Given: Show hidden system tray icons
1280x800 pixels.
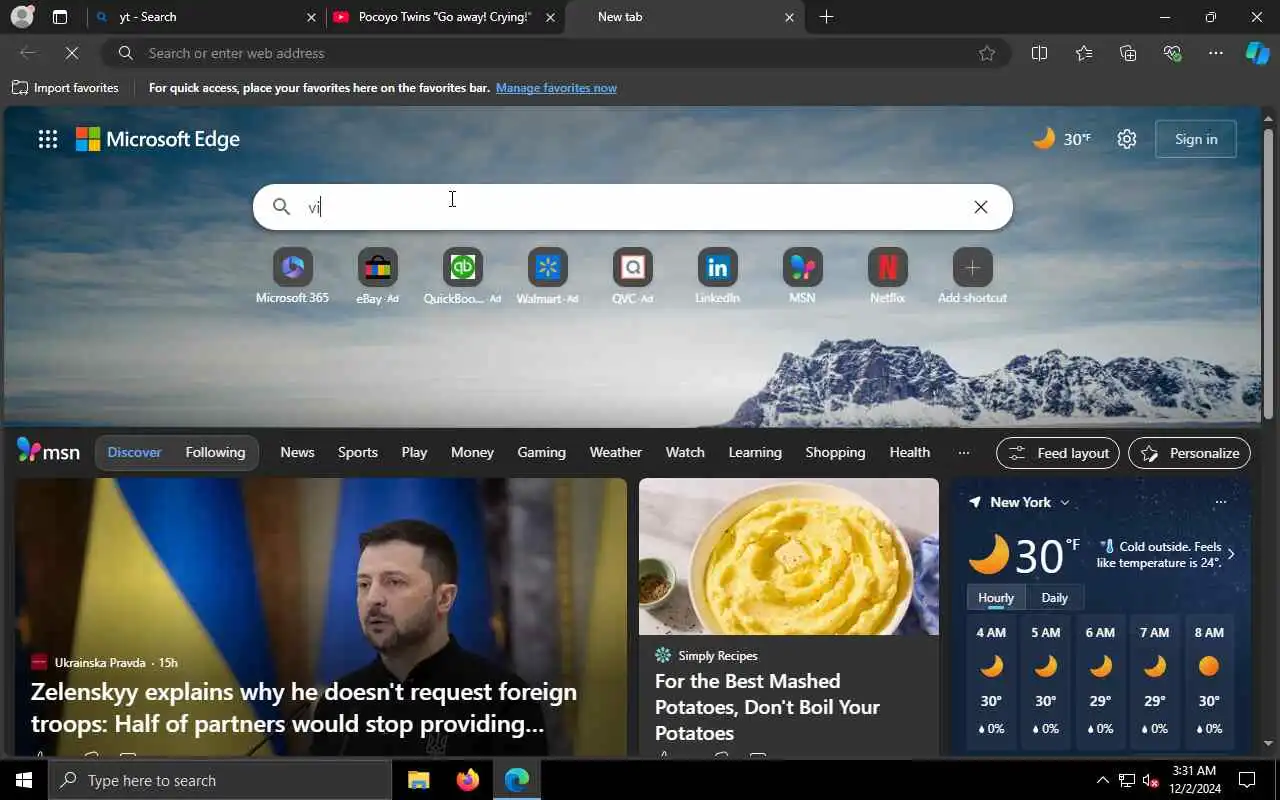Looking at the screenshot, I should click(1102, 780).
